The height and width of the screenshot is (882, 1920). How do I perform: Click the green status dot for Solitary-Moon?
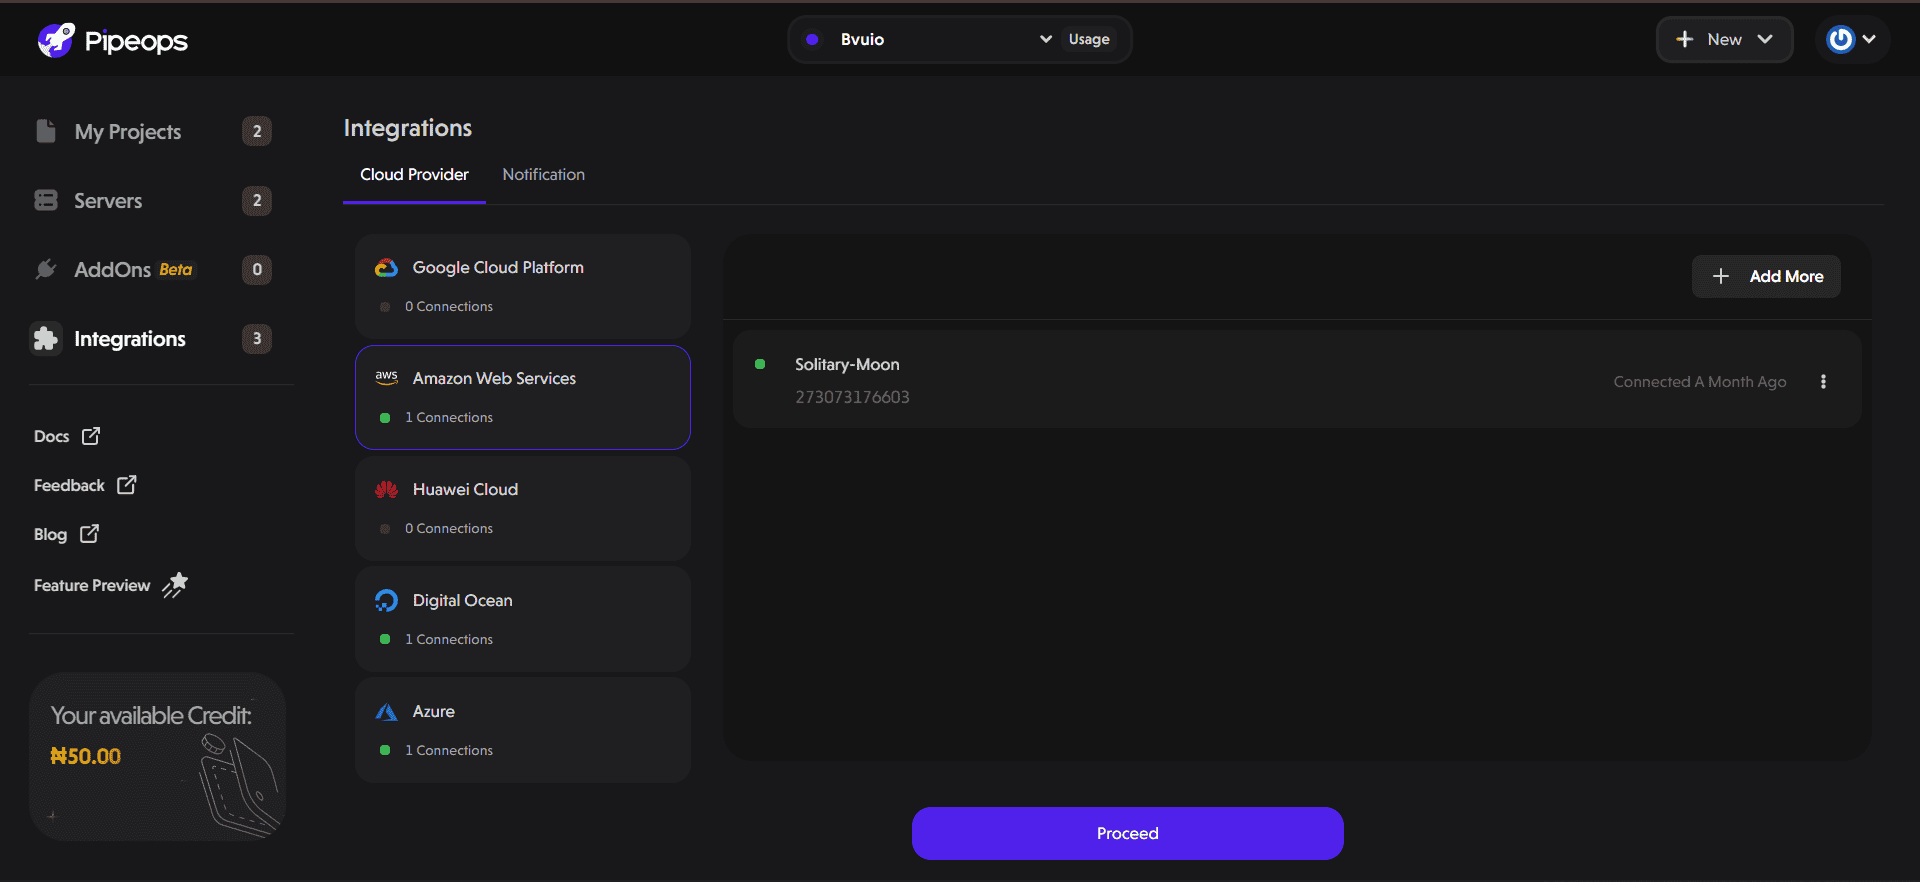760,364
